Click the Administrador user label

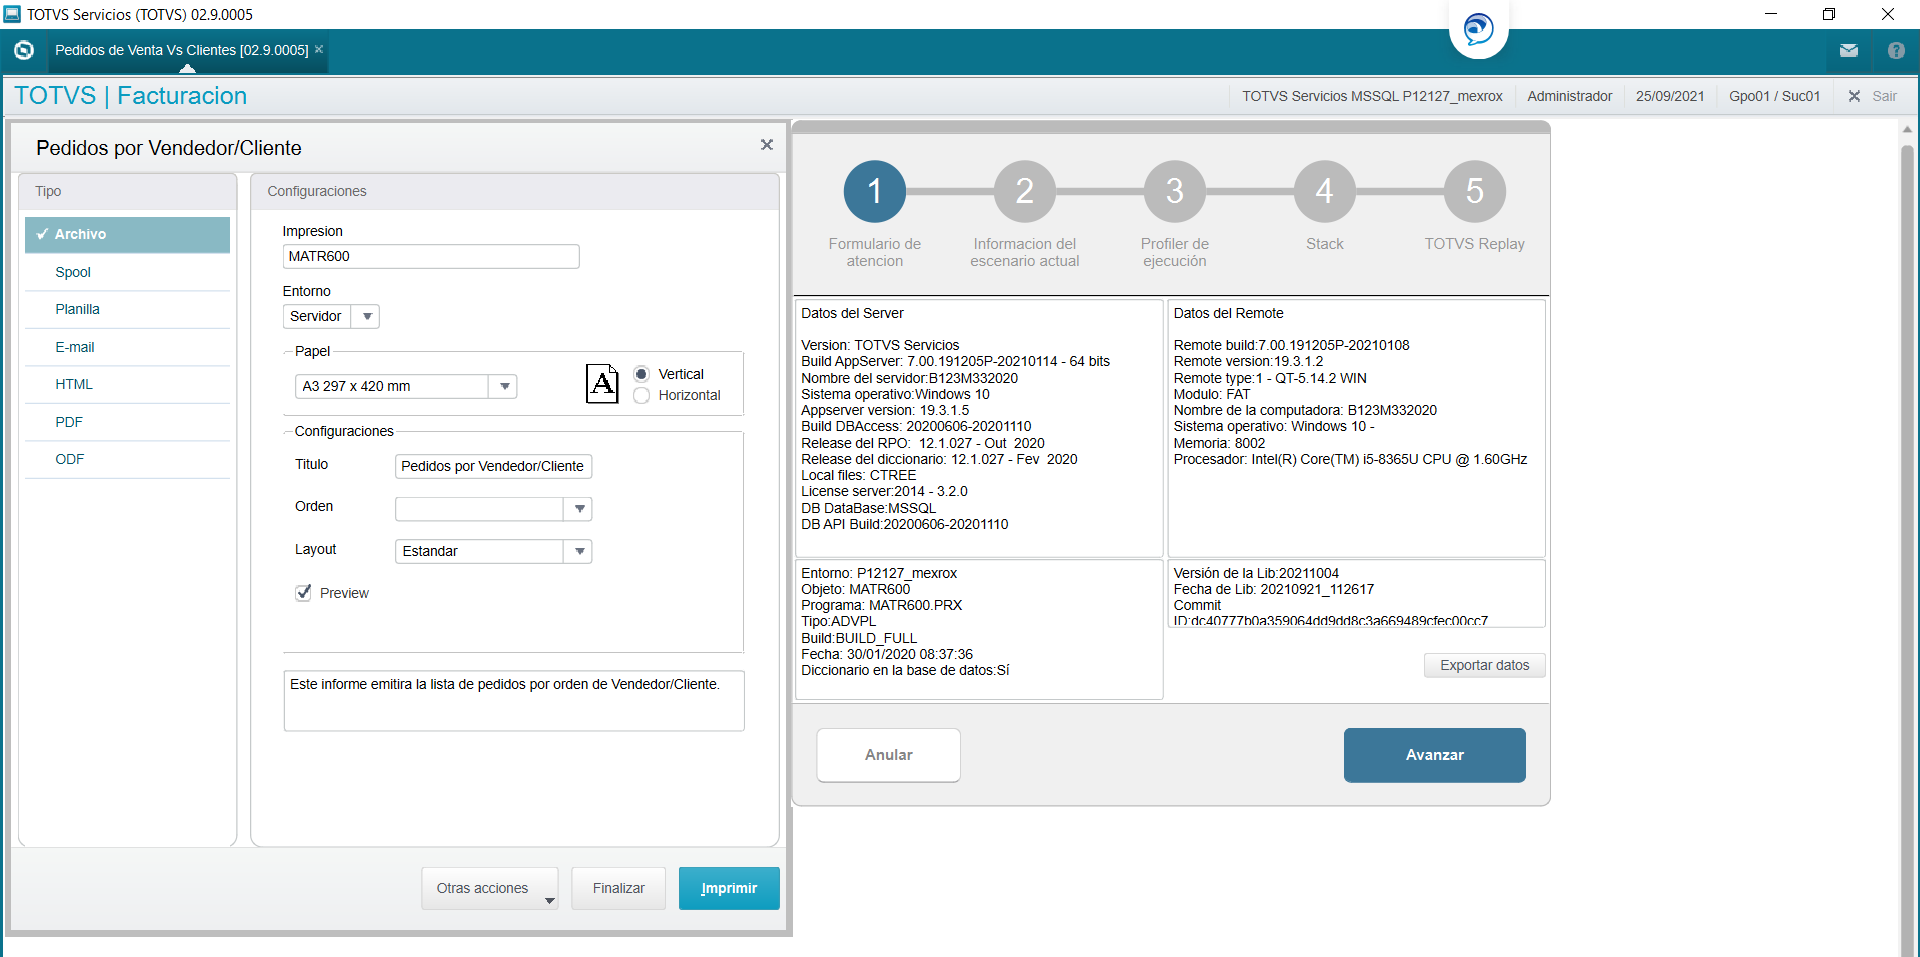[x=1569, y=96]
